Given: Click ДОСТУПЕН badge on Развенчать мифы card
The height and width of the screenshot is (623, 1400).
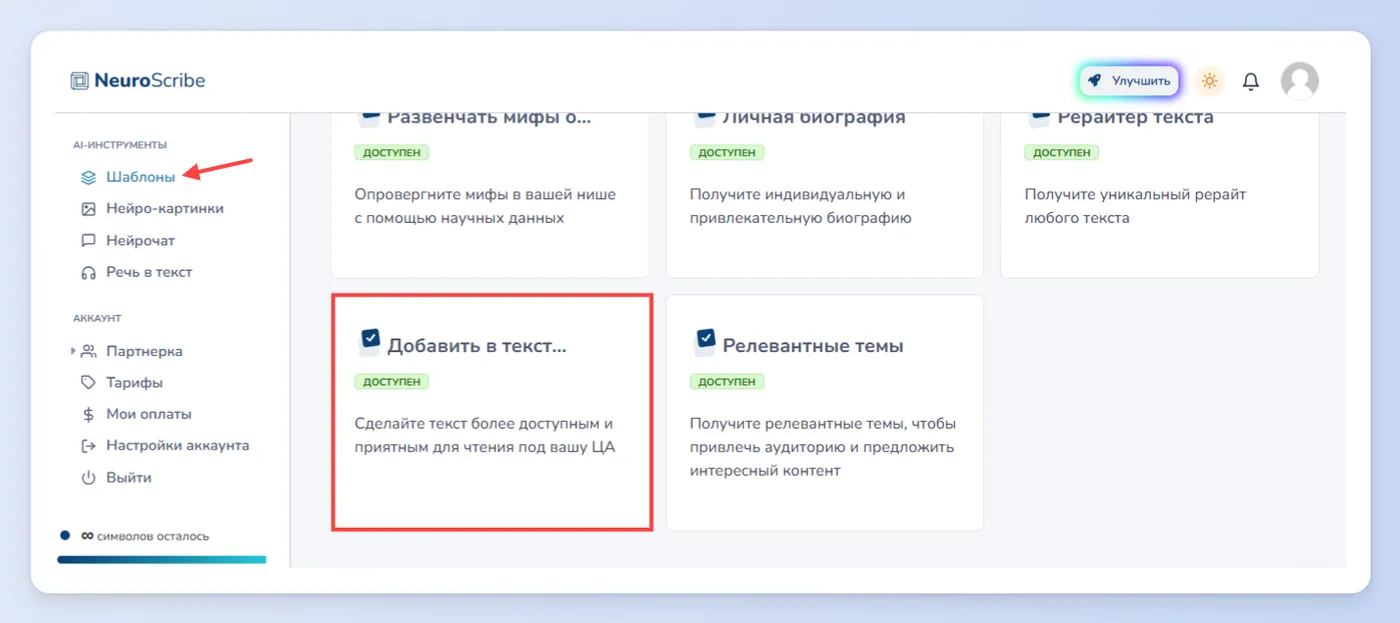Looking at the screenshot, I should (x=392, y=153).
